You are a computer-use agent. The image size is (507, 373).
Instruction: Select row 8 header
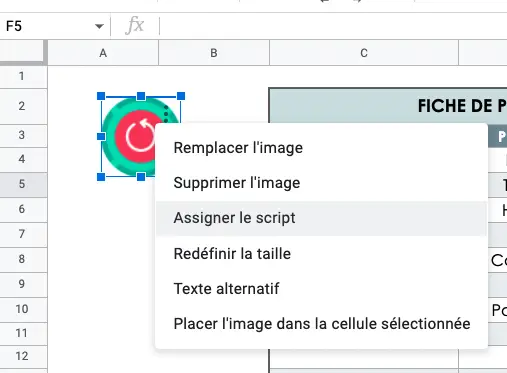23,259
